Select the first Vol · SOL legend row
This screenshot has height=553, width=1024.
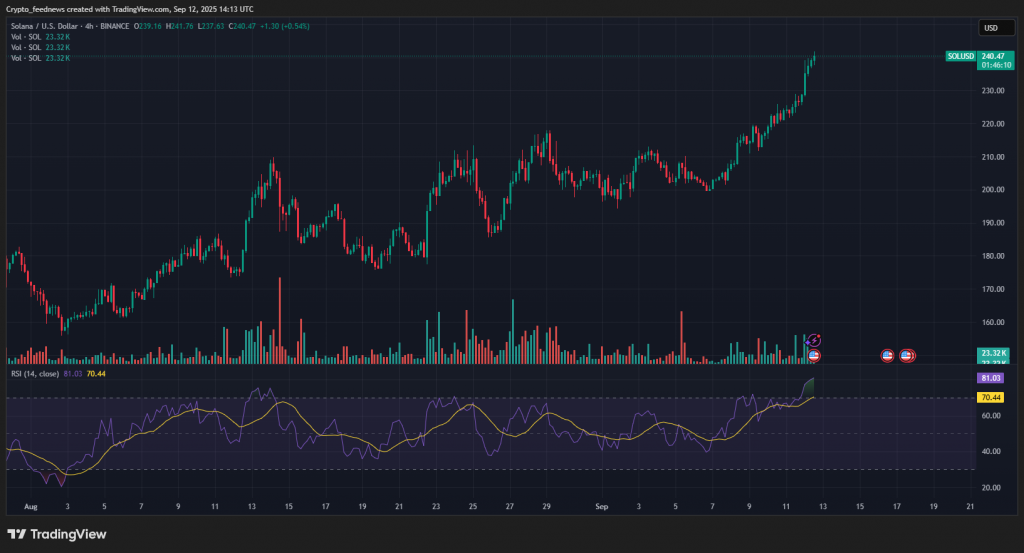pyautogui.click(x=41, y=37)
